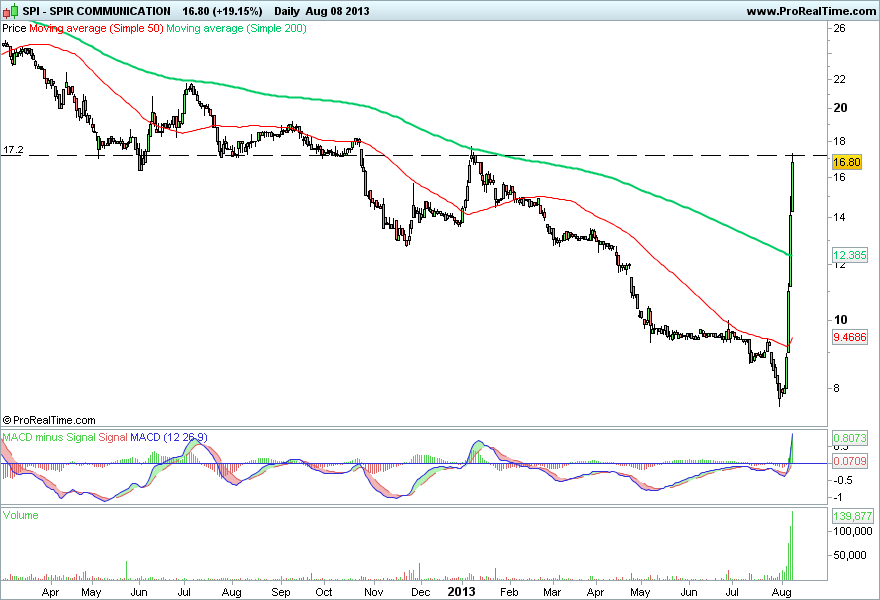
Task: Click the Apr 2013 label before May
Action: coord(595,592)
